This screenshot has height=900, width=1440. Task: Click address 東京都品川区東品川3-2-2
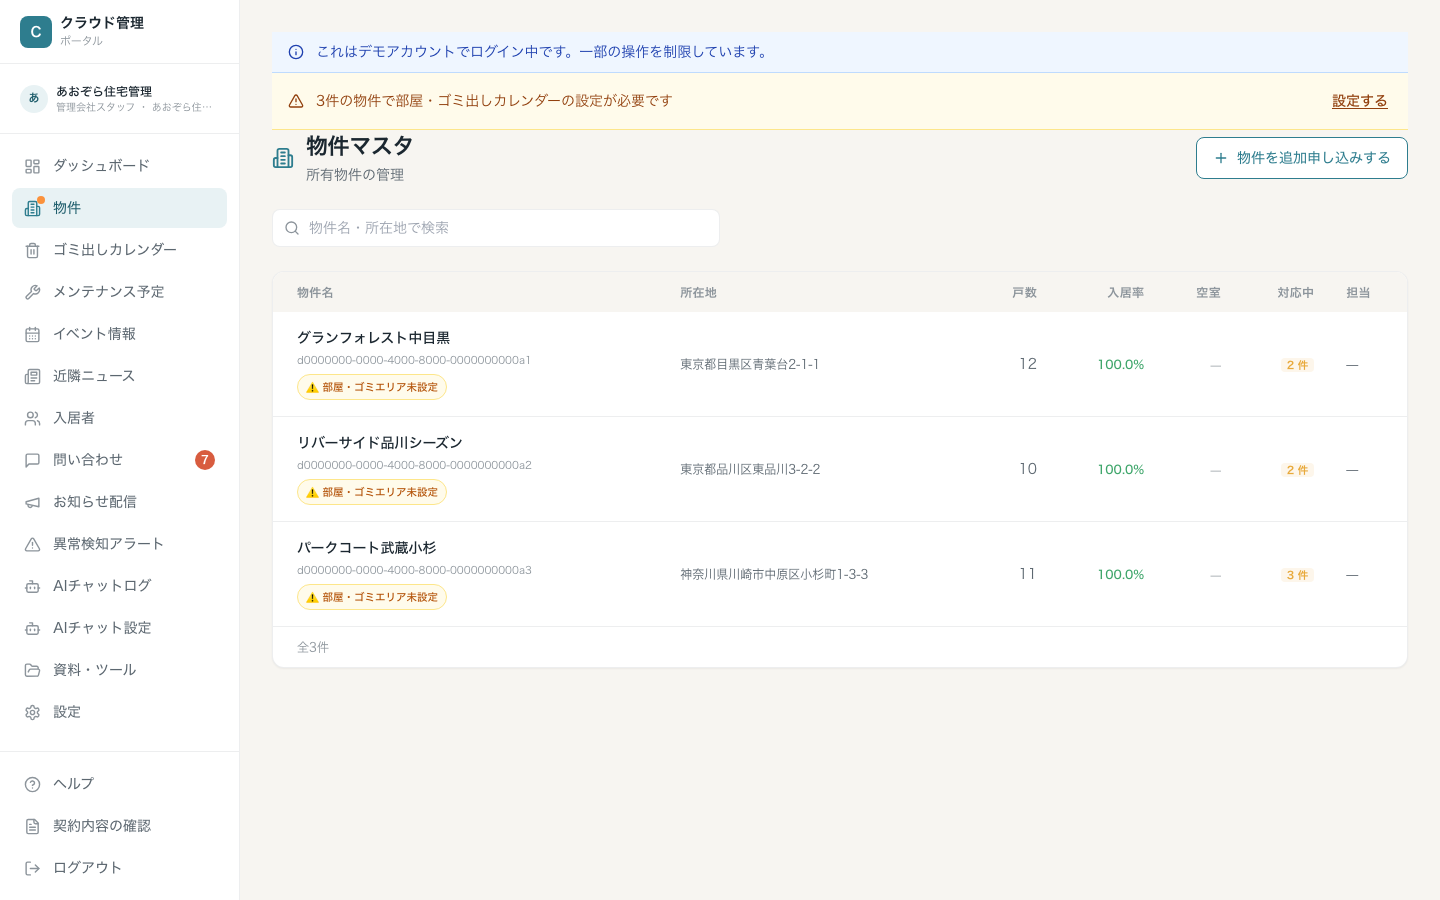coord(750,469)
